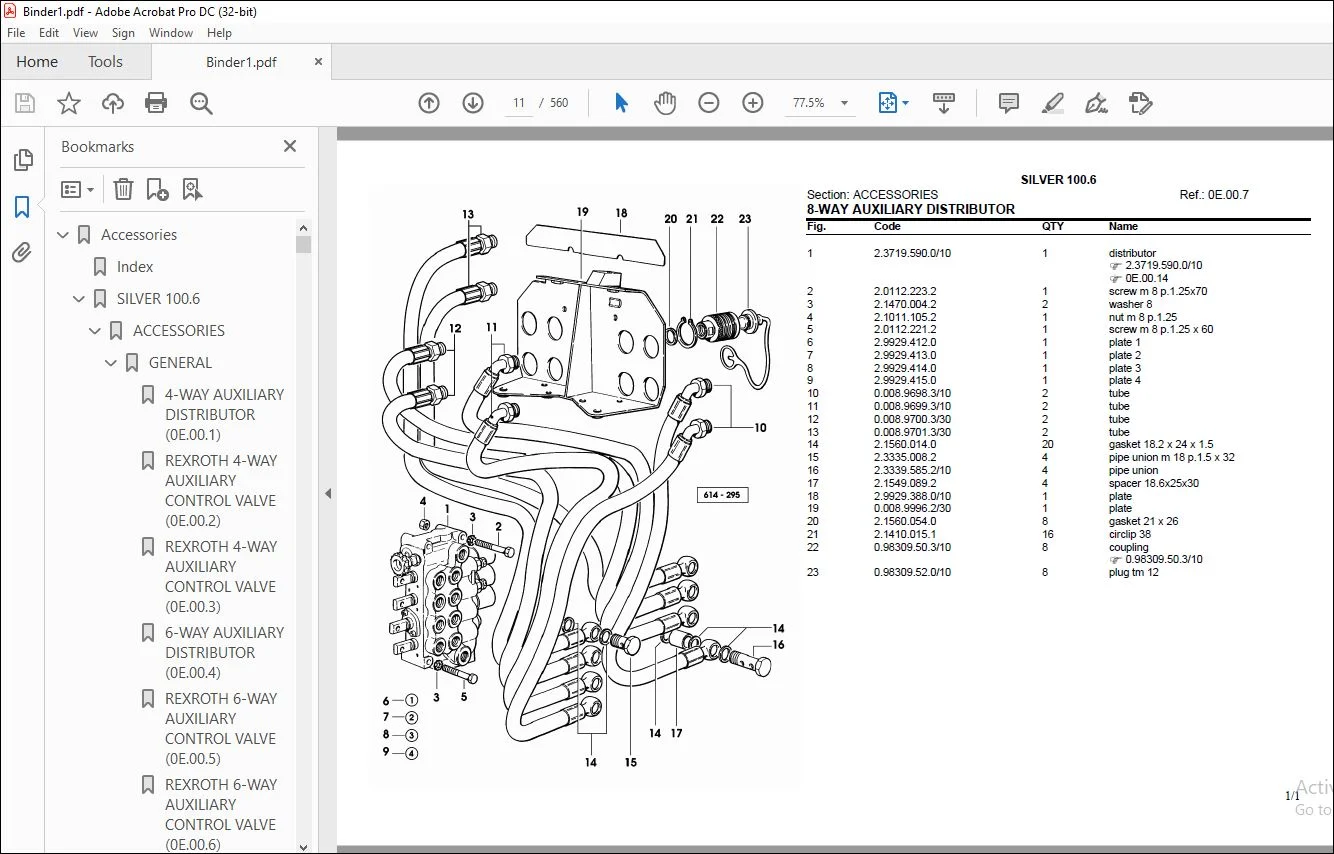Screen dimensions: 1334x854
Task: Add a new bookmark
Action: (157, 189)
